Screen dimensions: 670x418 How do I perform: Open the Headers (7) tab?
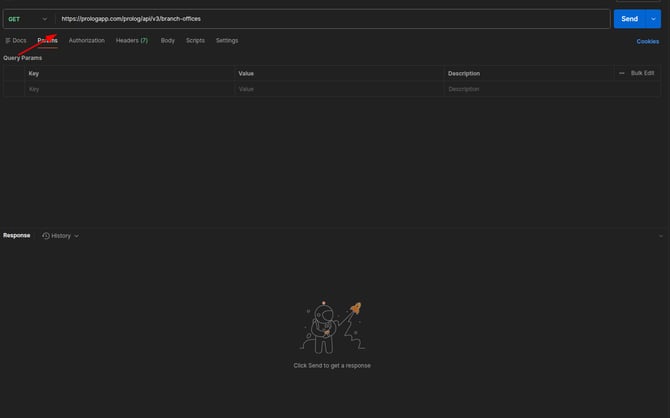pyautogui.click(x=132, y=41)
